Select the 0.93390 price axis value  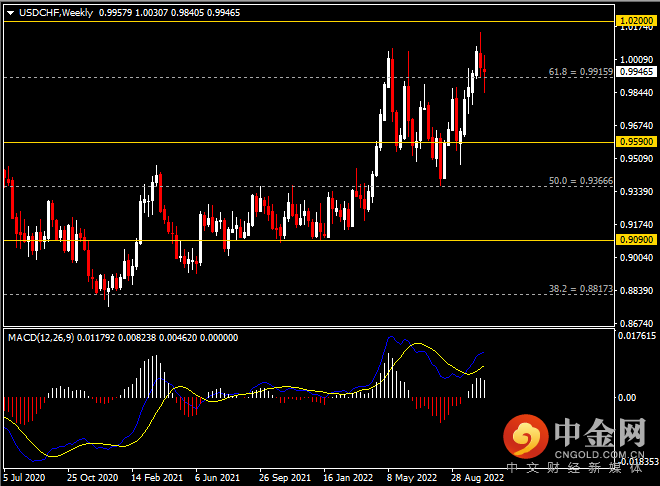637,191
